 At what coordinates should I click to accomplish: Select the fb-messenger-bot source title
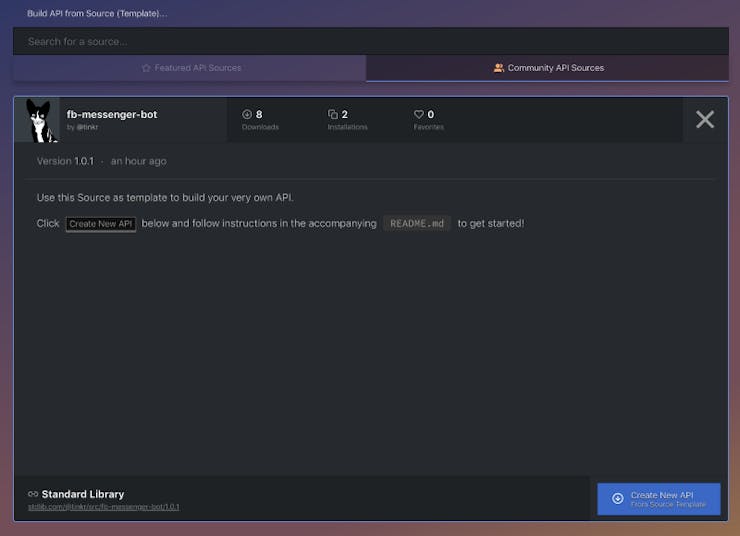pos(112,114)
